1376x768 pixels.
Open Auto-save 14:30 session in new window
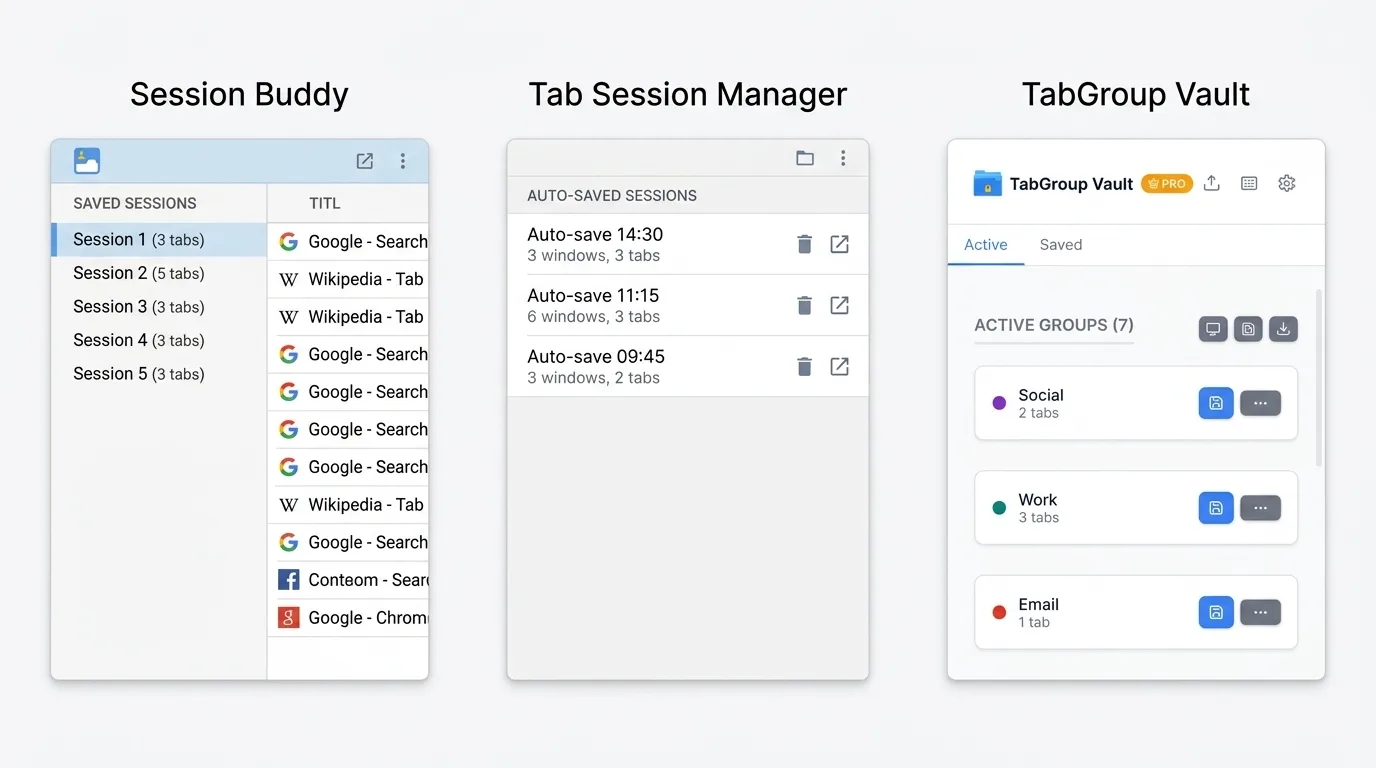click(840, 244)
